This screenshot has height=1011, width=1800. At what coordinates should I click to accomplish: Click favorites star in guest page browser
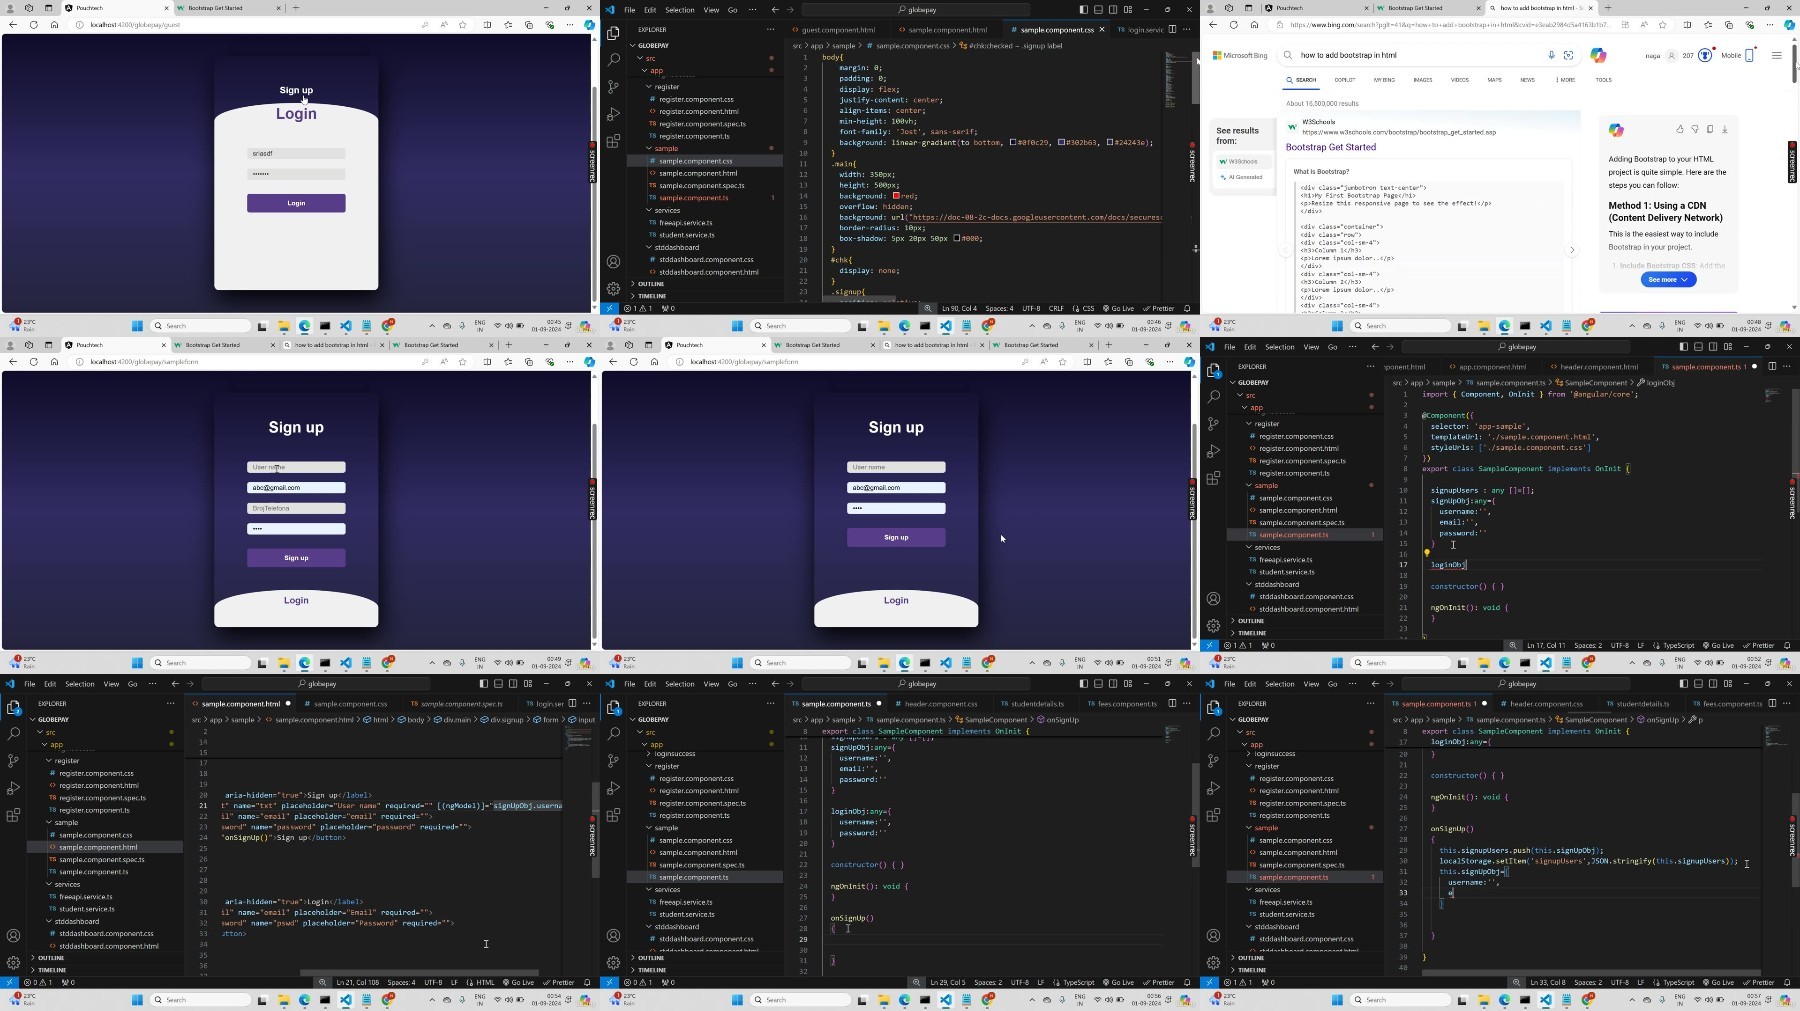pos(462,25)
